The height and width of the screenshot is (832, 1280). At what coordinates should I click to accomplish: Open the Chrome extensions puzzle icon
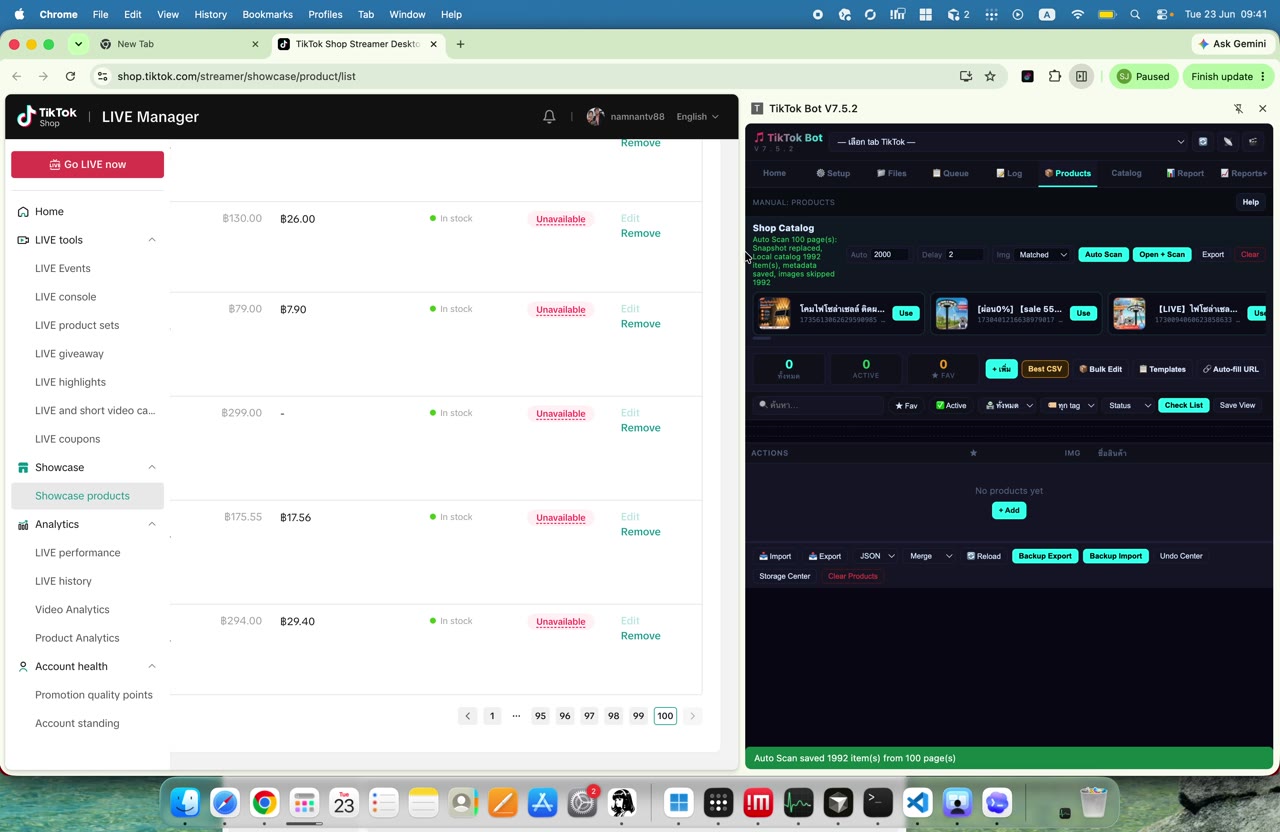pyautogui.click(x=1055, y=76)
